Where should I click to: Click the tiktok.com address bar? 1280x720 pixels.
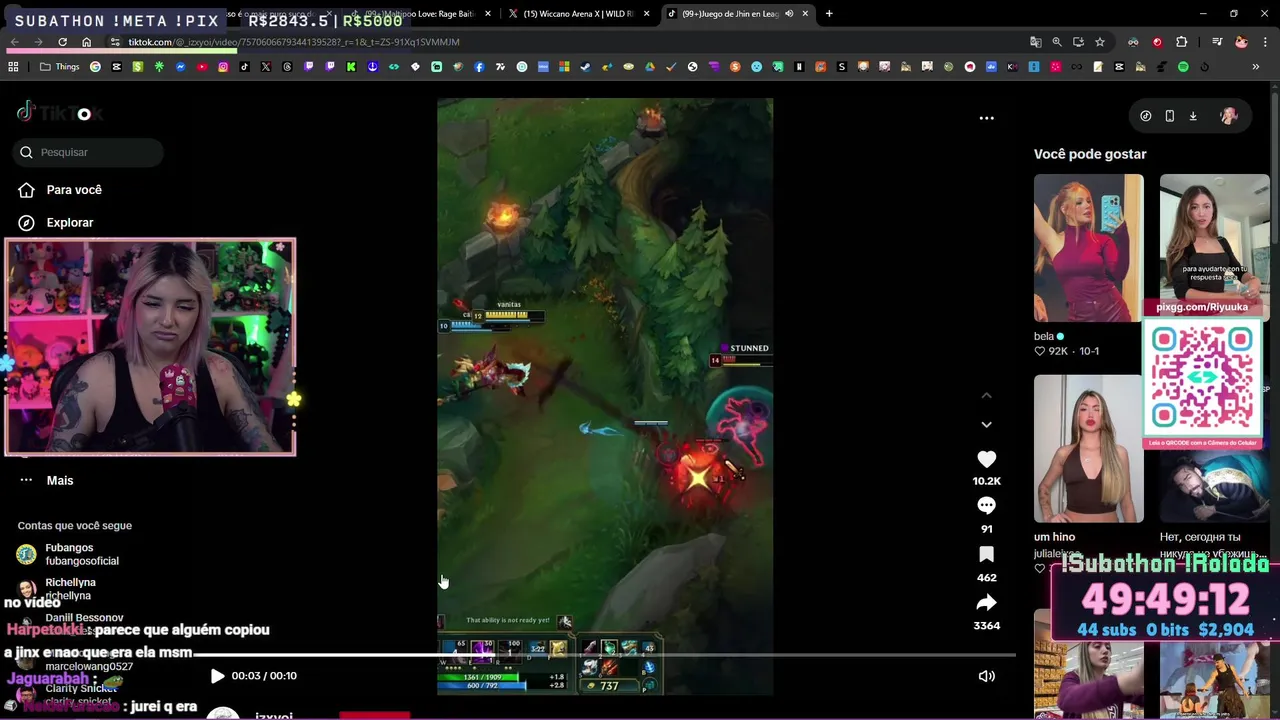[x=570, y=42]
